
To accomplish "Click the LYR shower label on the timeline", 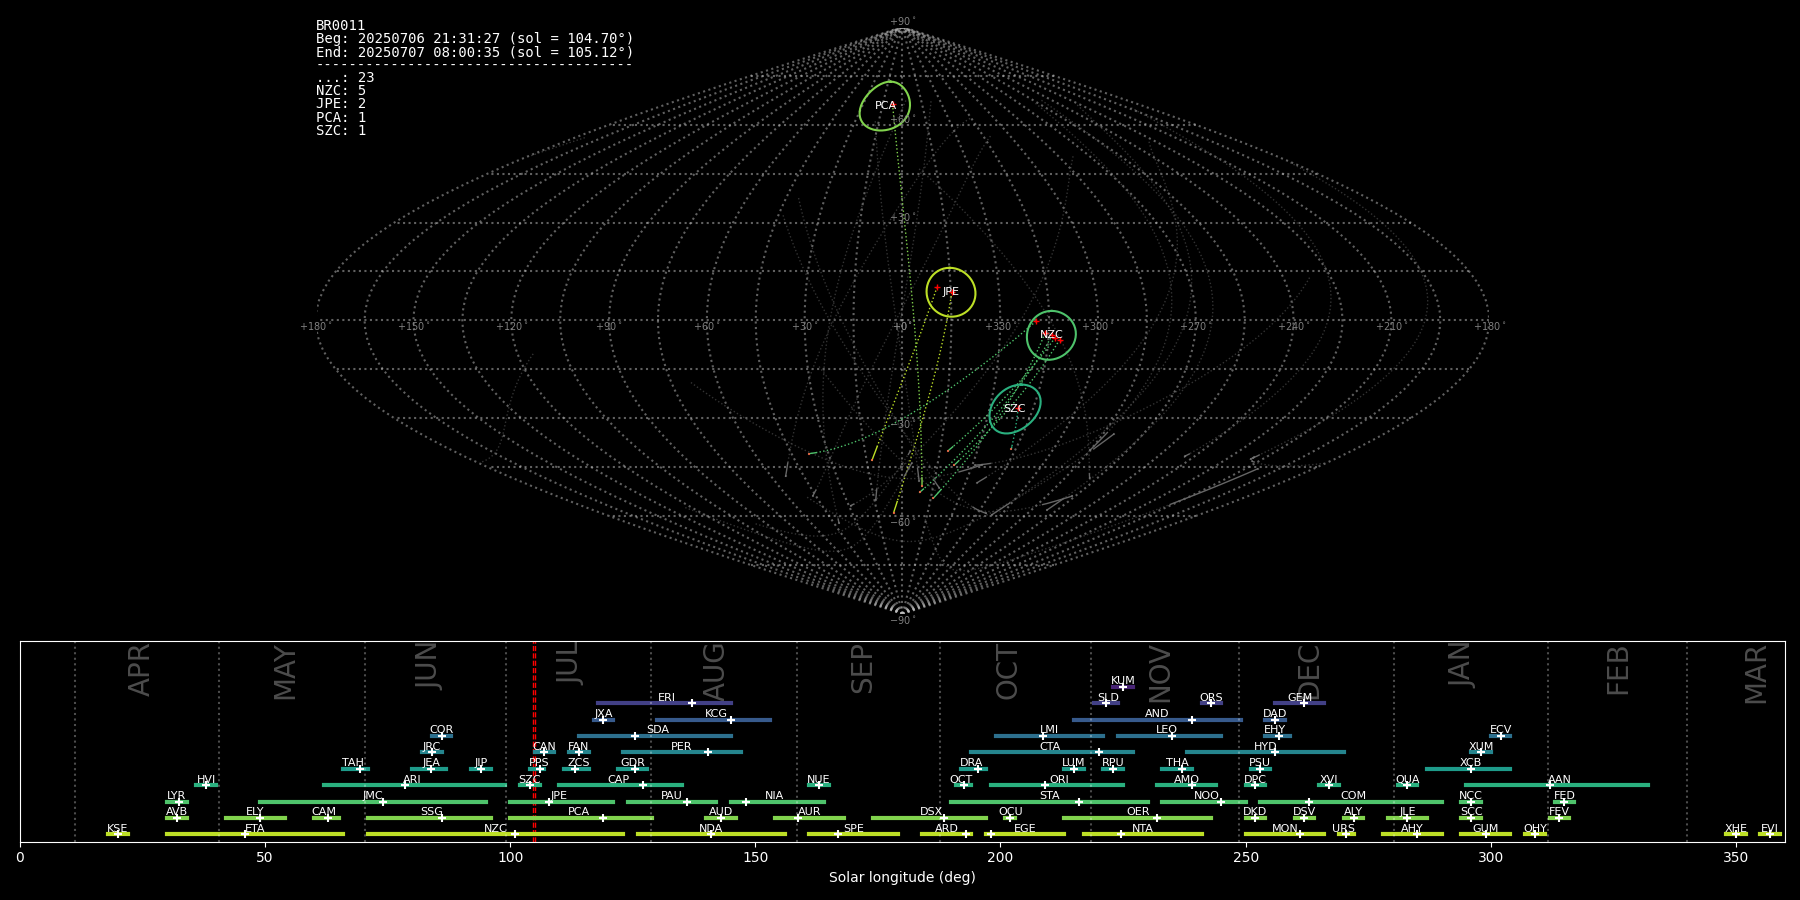I will [176, 796].
